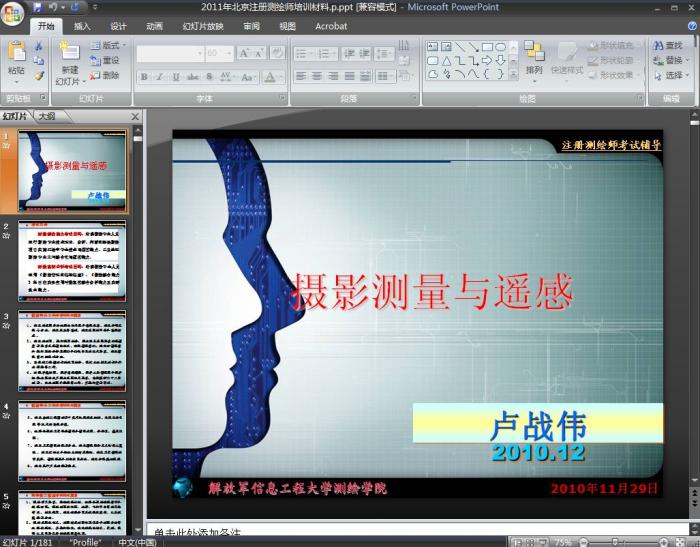Click the Replace (替换) button

click(674, 60)
